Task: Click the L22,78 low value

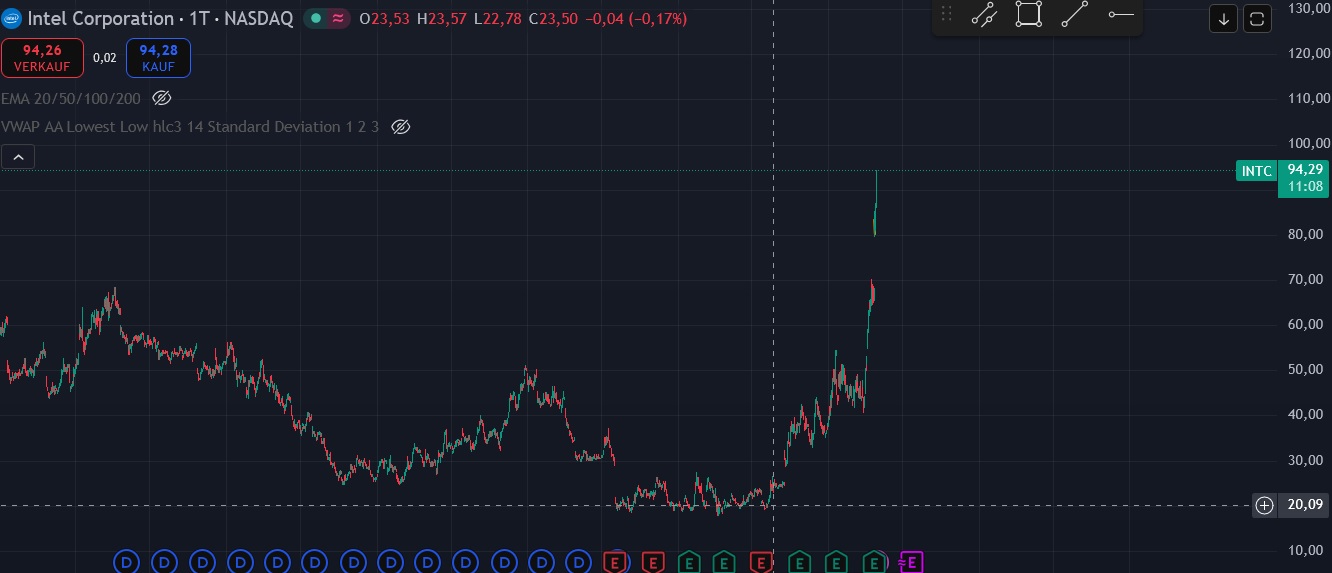Action: click(x=498, y=18)
